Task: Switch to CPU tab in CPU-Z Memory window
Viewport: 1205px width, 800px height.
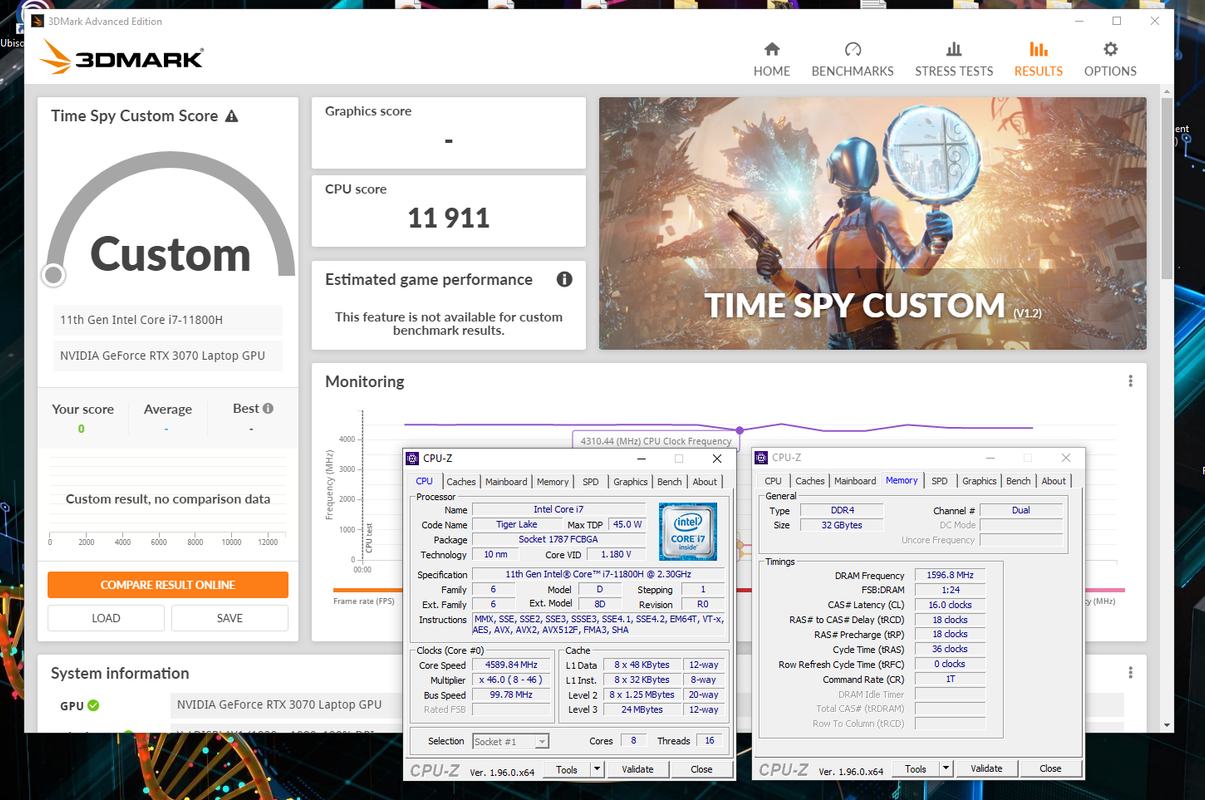Action: 773,481
